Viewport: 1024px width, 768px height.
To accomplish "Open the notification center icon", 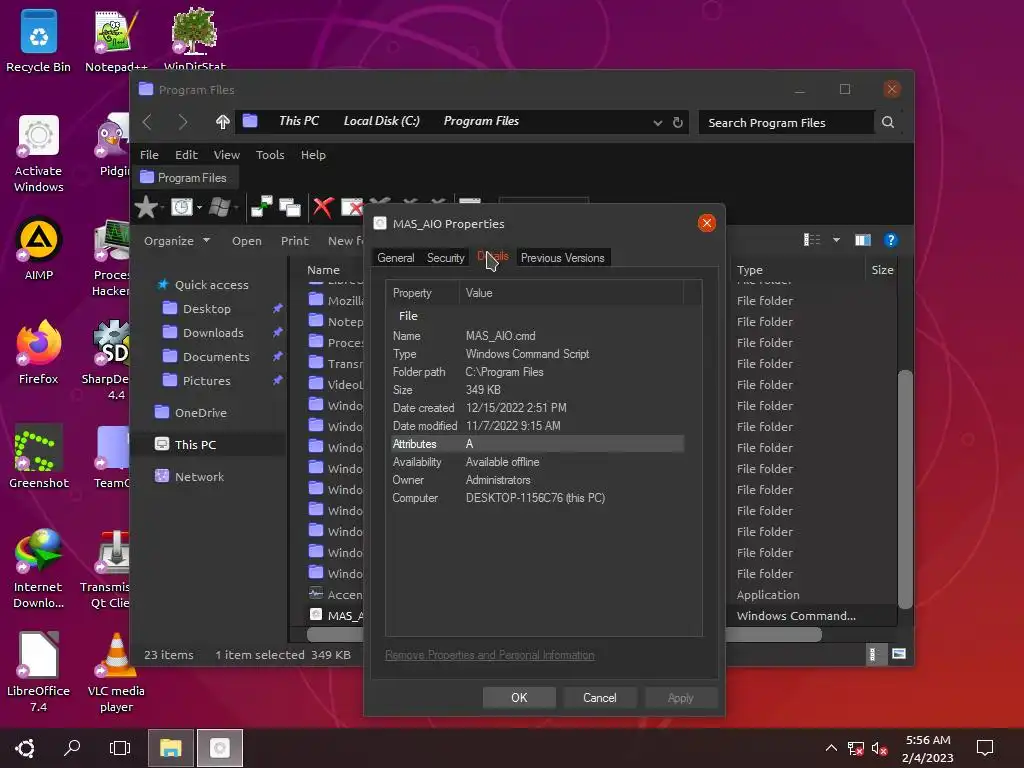I will click(985, 748).
